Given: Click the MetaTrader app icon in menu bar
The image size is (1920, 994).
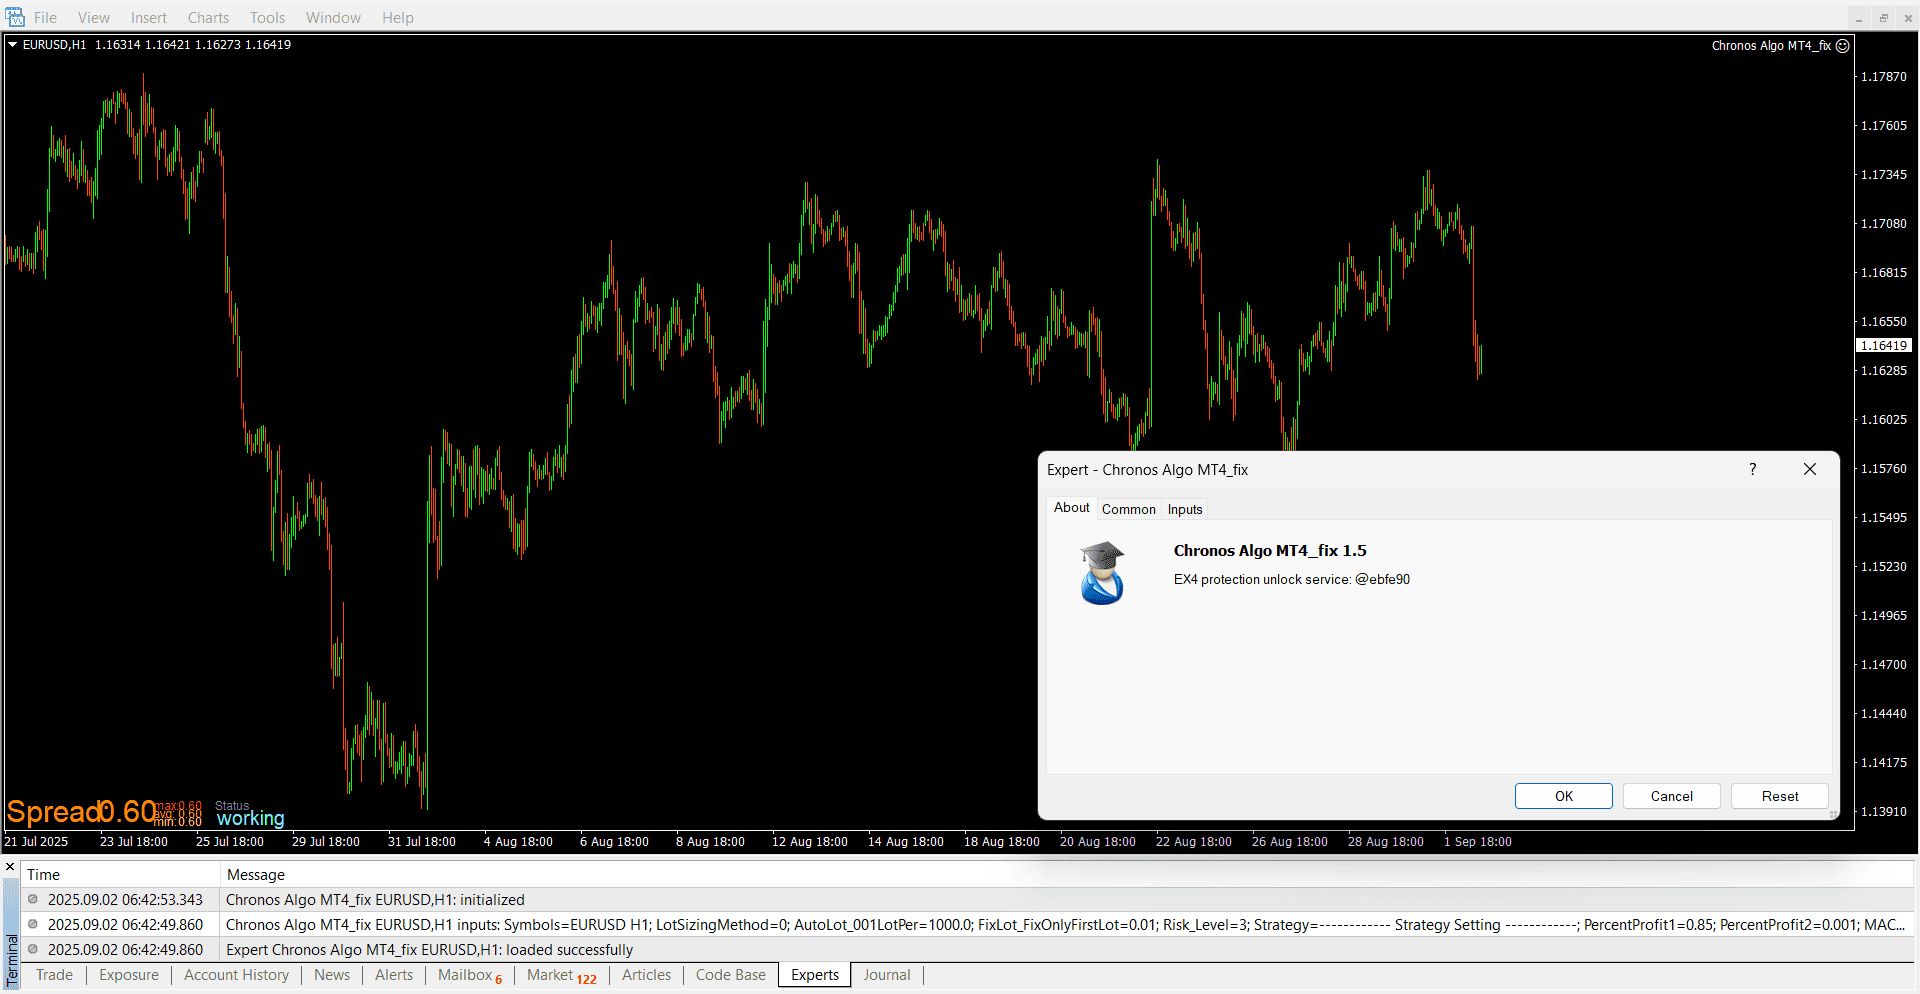Looking at the screenshot, I should click(15, 17).
